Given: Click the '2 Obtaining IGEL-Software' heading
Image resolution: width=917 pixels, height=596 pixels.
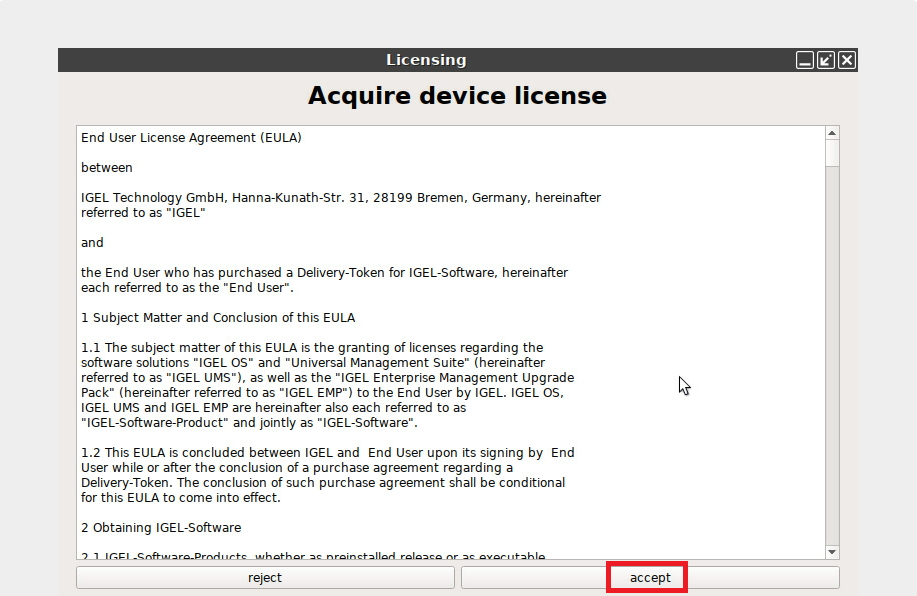Looking at the screenshot, I should 161,528.
